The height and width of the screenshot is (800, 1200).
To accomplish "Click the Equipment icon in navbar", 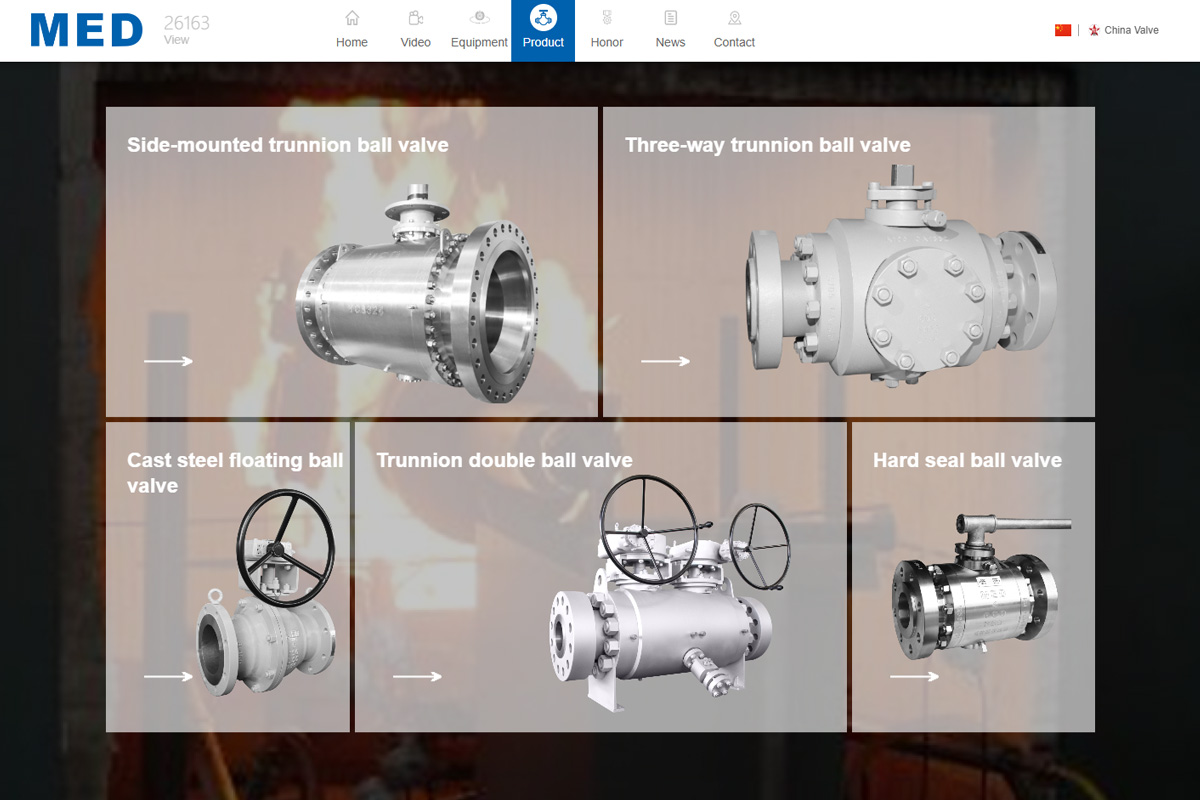I will pos(480,17).
